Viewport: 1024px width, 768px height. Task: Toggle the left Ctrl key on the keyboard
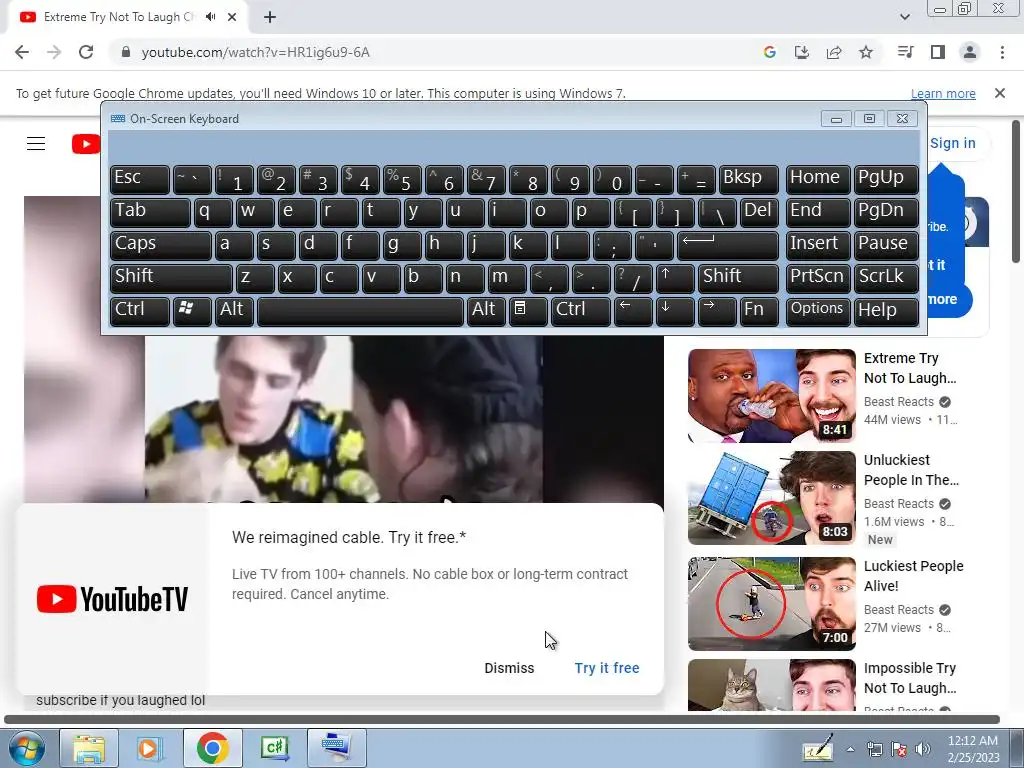click(x=140, y=311)
